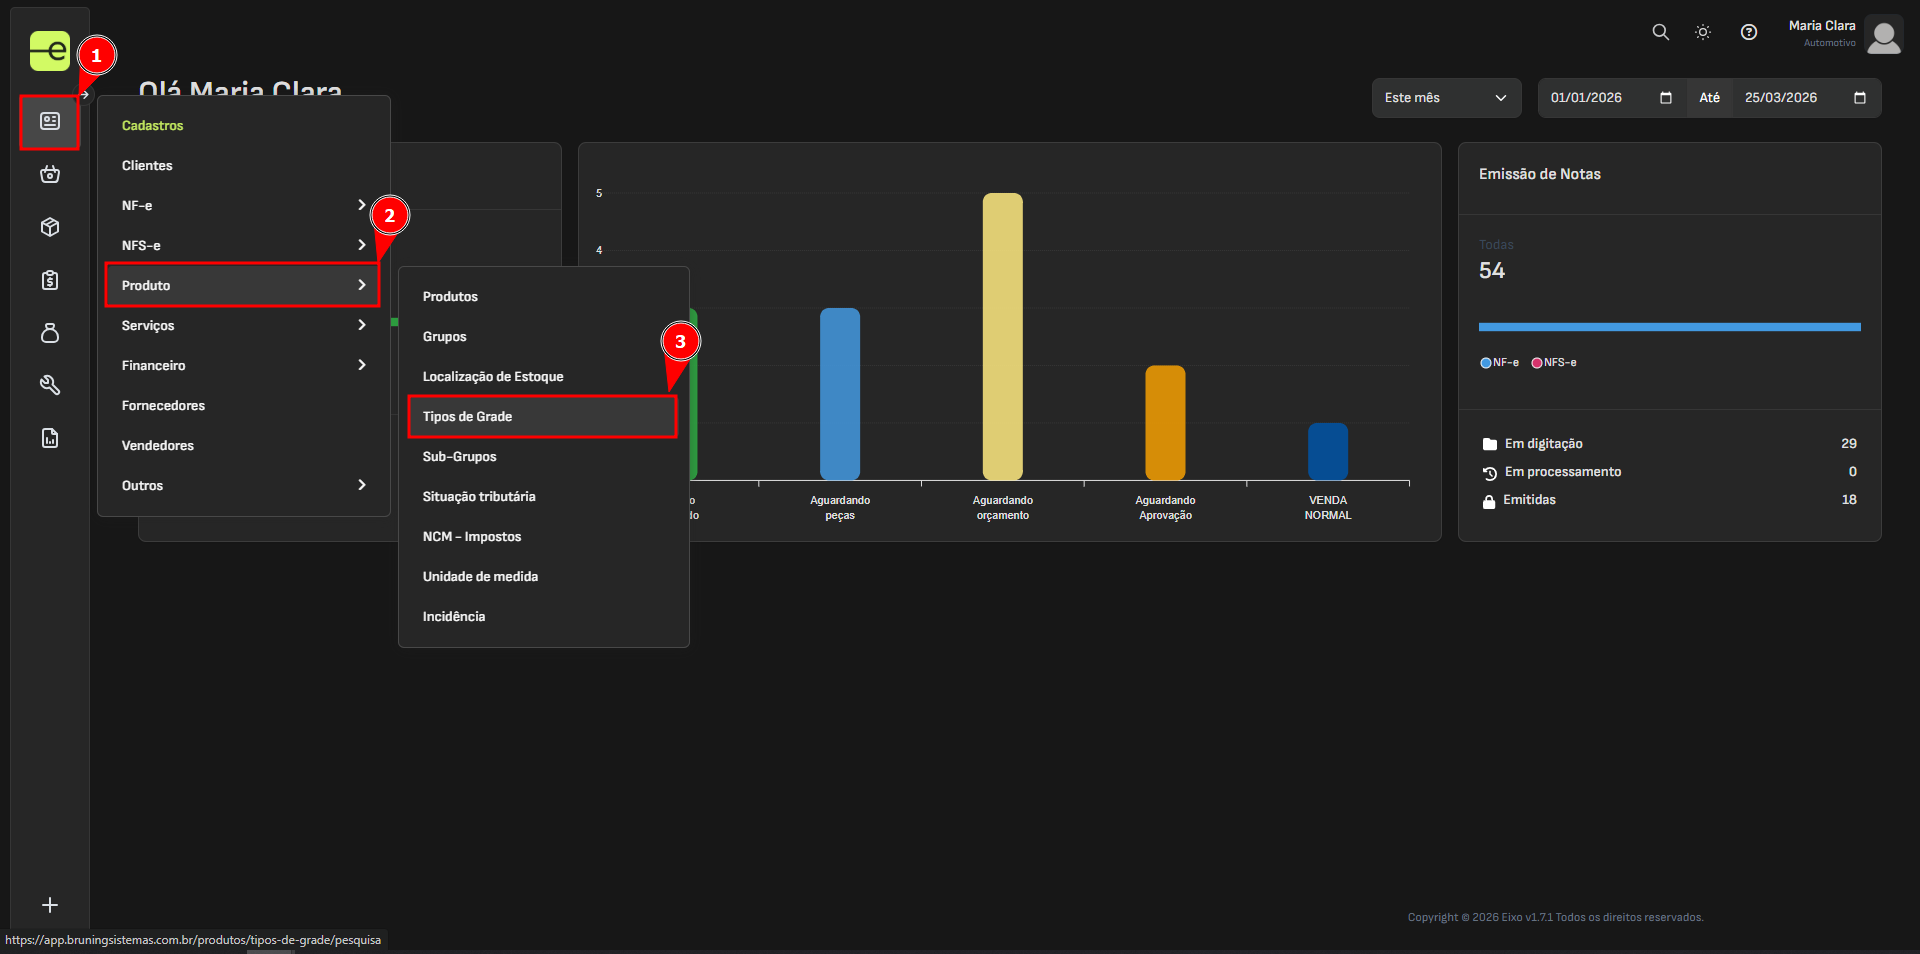Image resolution: width=1920 pixels, height=954 pixels.
Task: Open the help question mark icon
Action: (x=1748, y=32)
